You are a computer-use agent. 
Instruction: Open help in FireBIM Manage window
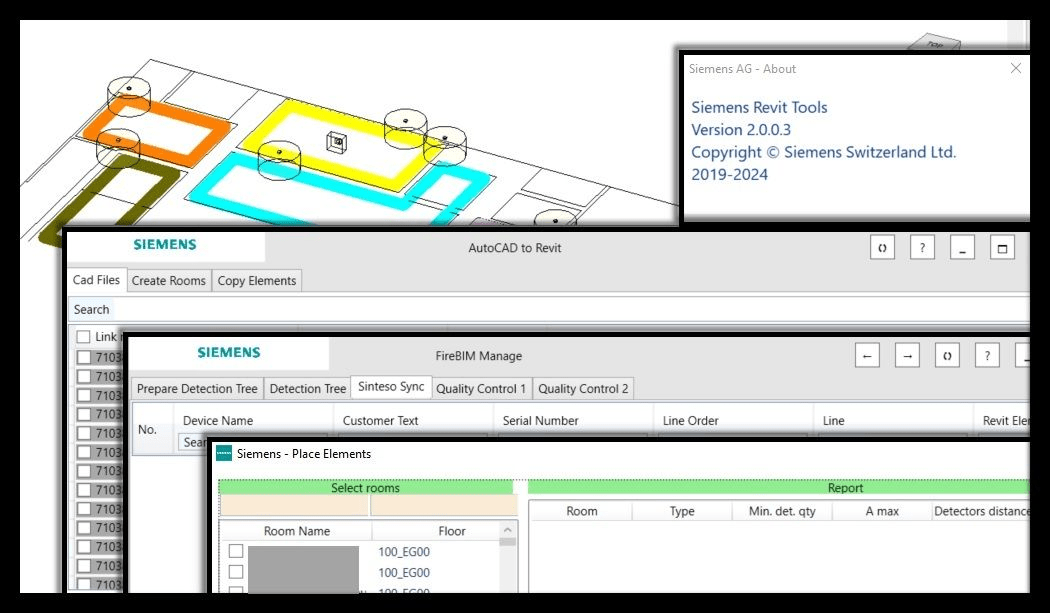987,356
